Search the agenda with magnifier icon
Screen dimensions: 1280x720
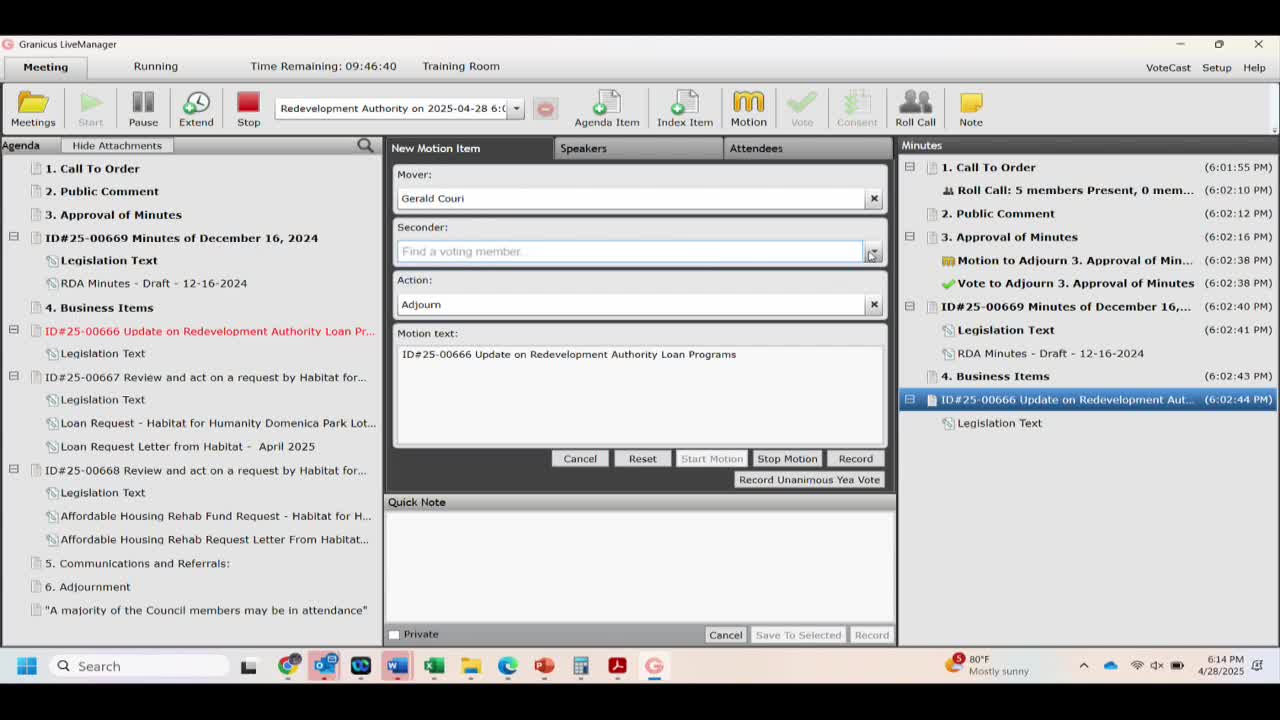365,146
